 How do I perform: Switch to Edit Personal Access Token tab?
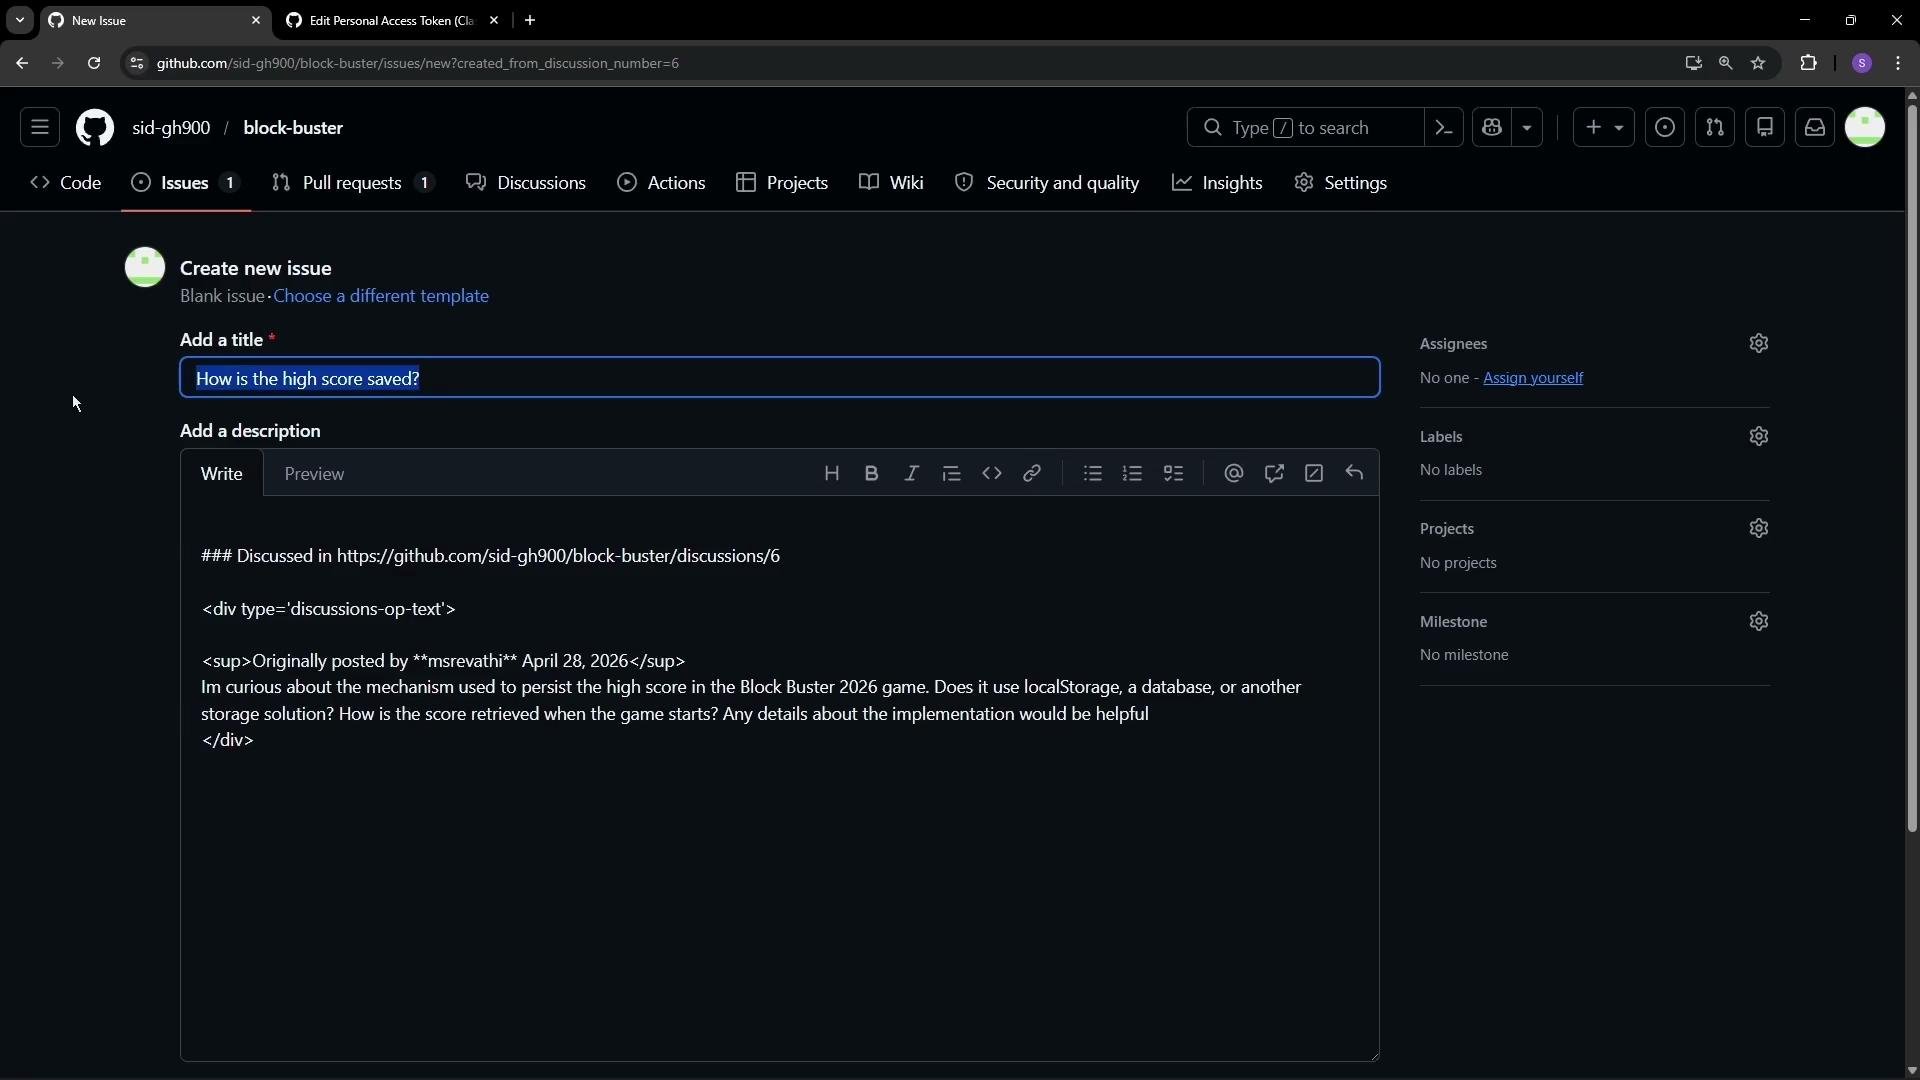coord(393,21)
